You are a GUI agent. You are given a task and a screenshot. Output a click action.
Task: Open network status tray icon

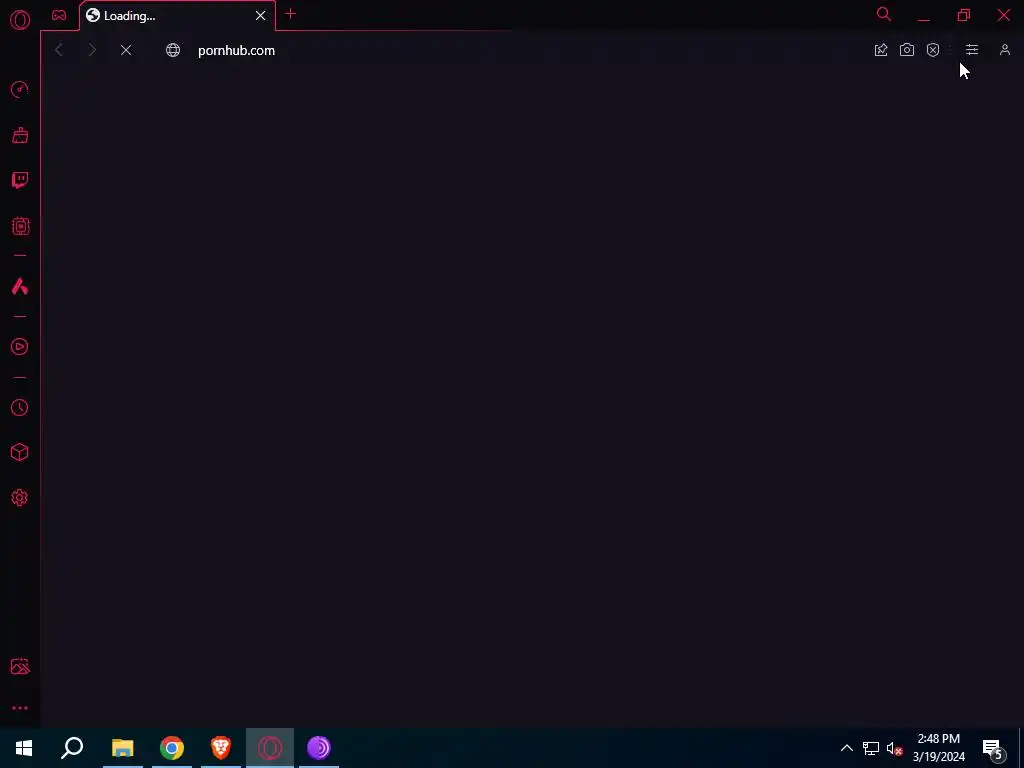point(871,748)
